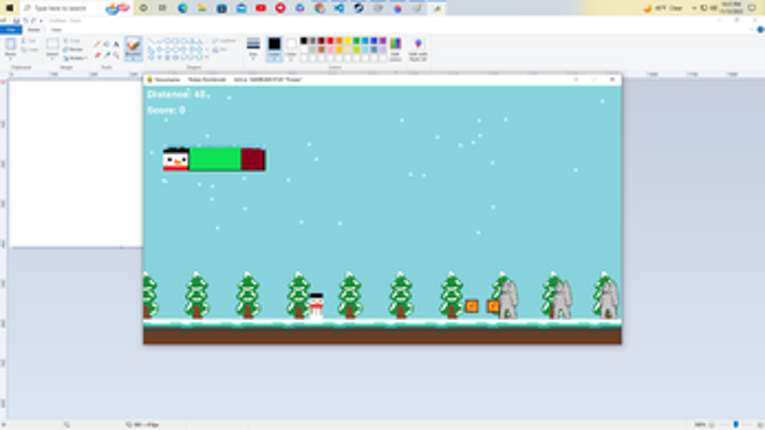
Task: Click the Resize button in Paint
Action: (73, 49)
